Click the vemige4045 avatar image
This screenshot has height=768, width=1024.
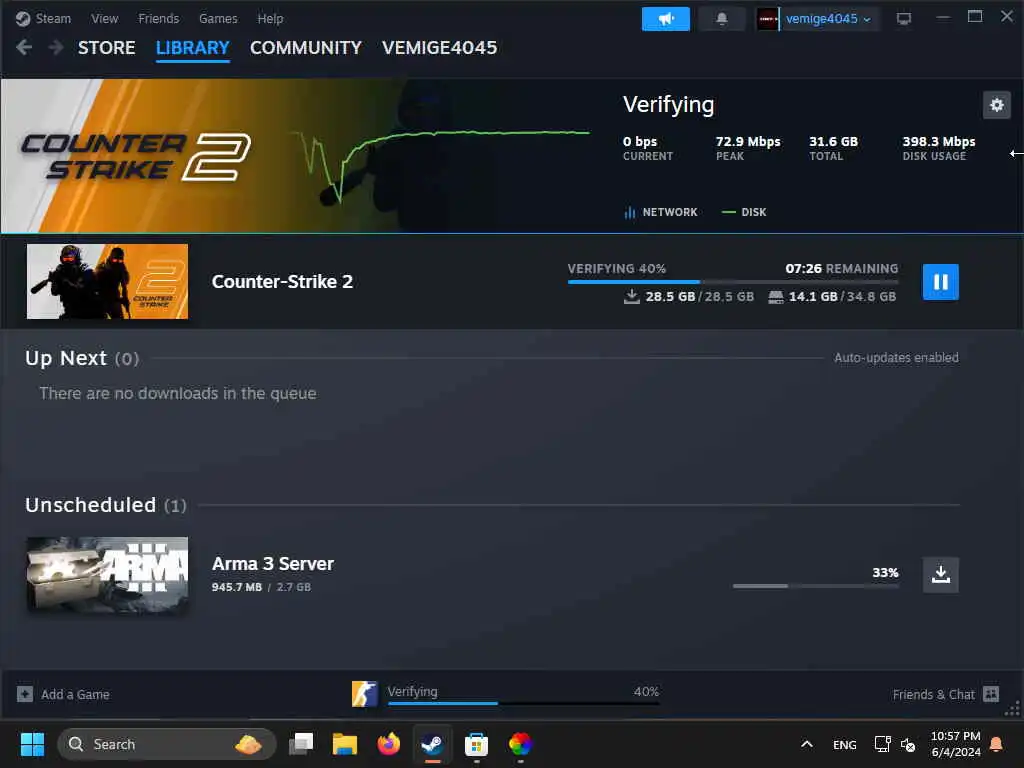click(x=767, y=19)
